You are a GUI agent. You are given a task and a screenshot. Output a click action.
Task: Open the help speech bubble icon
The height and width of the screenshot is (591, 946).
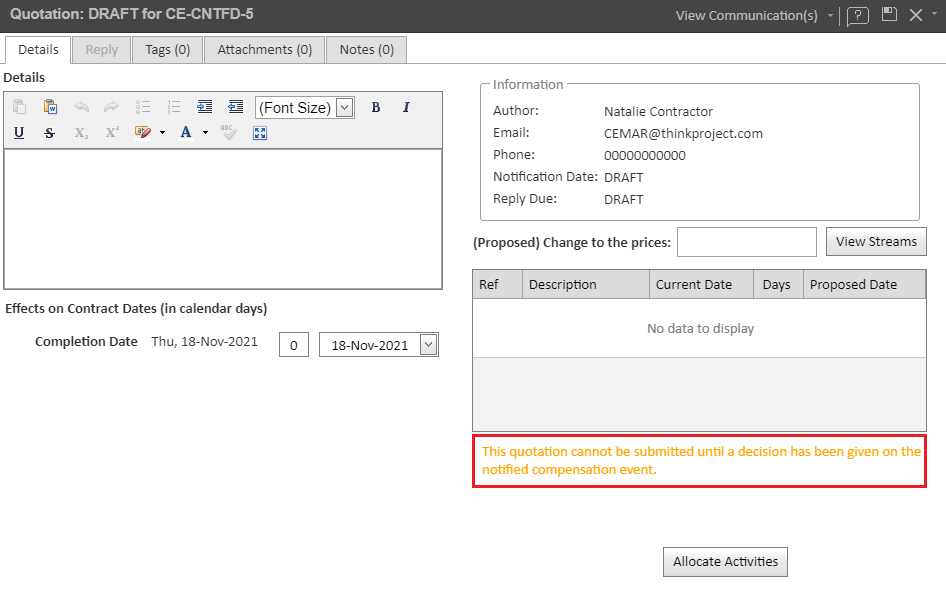(x=857, y=16)
